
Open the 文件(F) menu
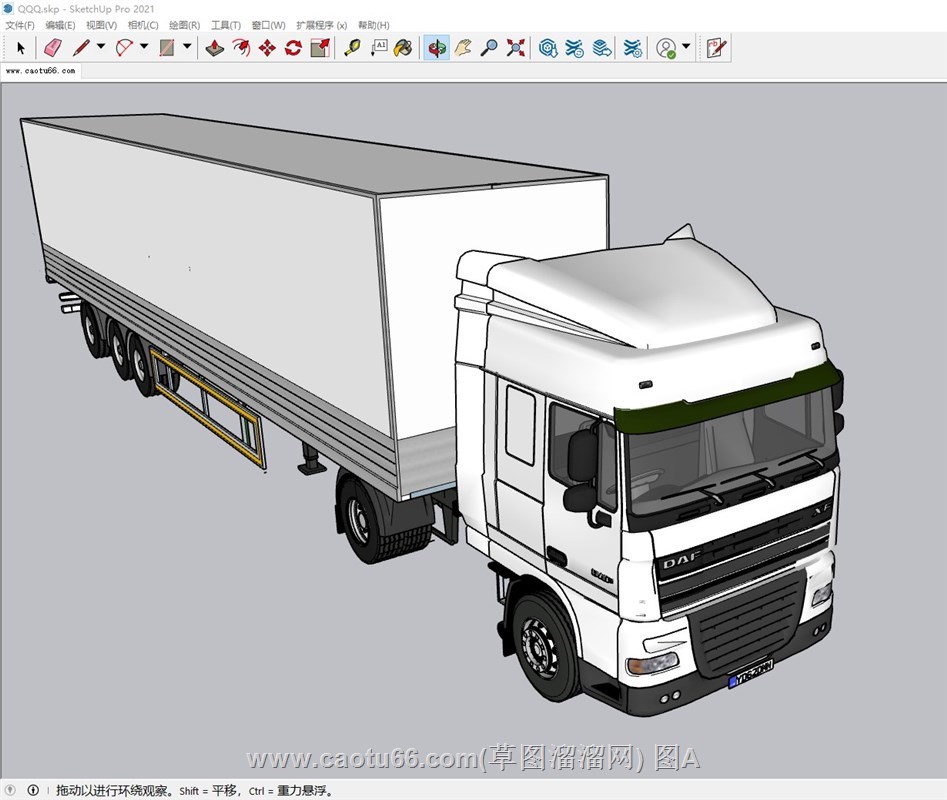pos(20,25)
